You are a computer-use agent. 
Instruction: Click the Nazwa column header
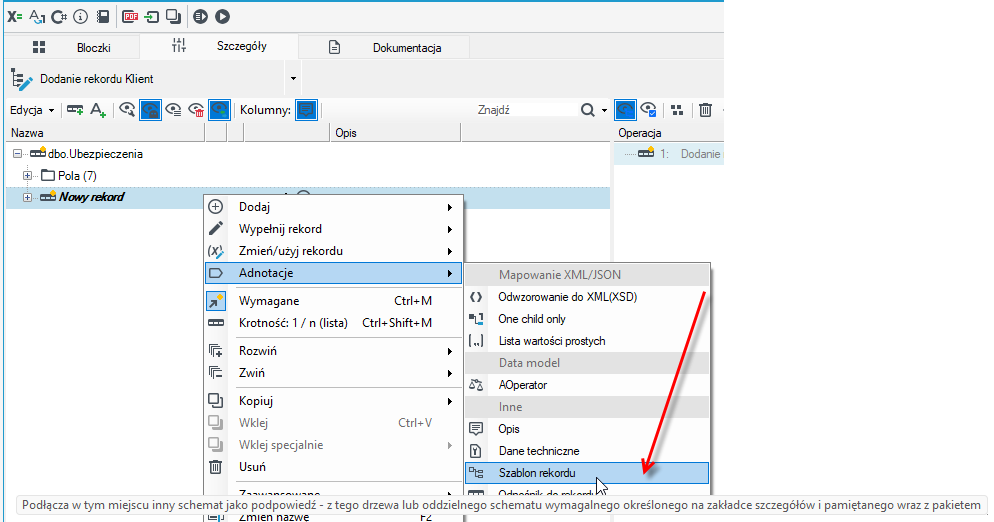coord(105,133)
